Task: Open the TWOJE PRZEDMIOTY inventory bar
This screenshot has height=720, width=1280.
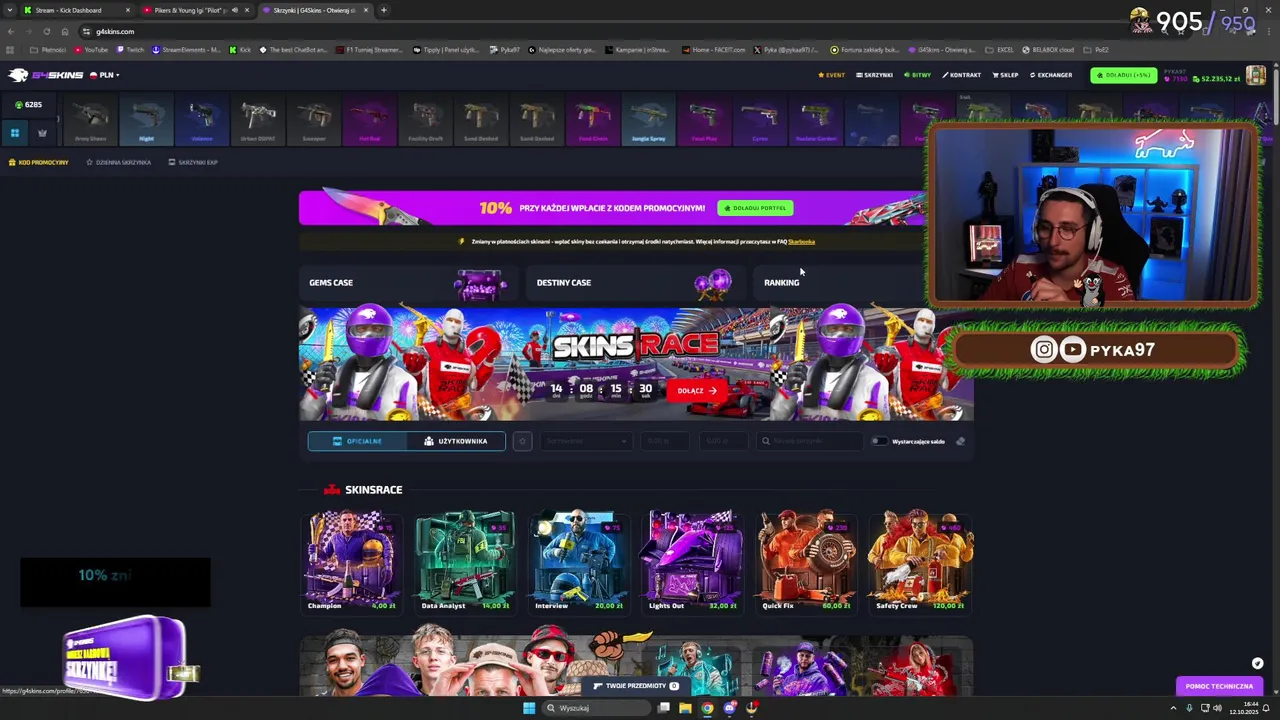Action: (x=636, y=686)
